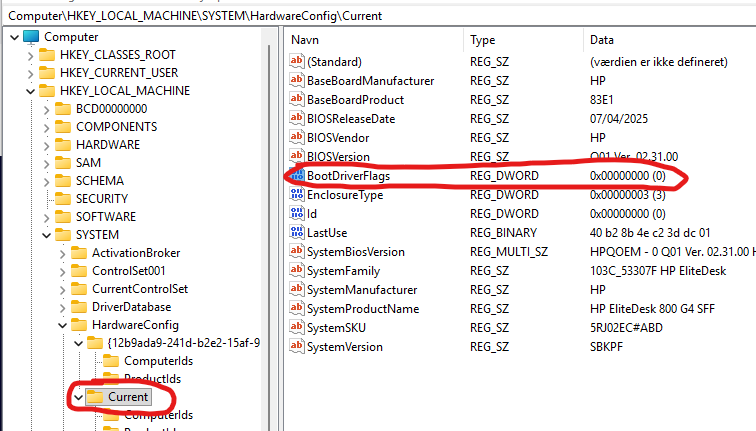756x431 pixels.
Task: Click the tree pane vertical scrollbar
Action: [x=272, y=200]
